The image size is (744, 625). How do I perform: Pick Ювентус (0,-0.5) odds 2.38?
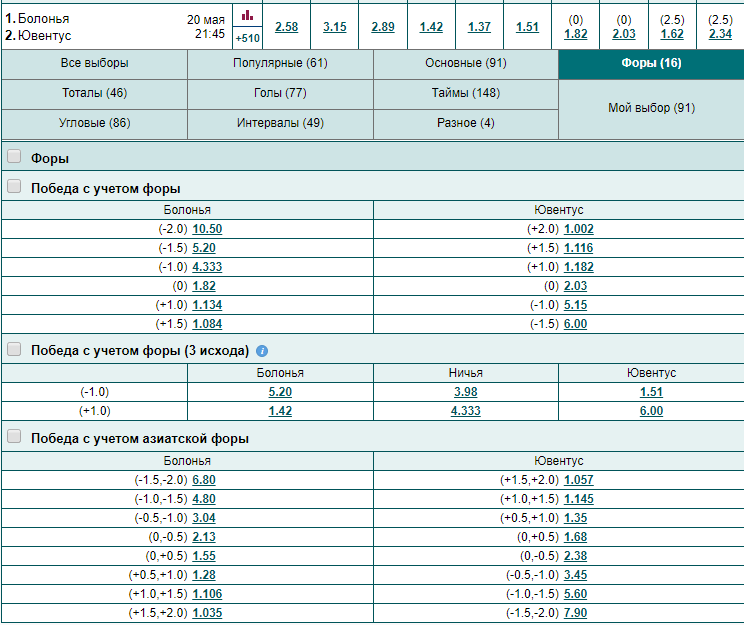[x=575, y=556]
